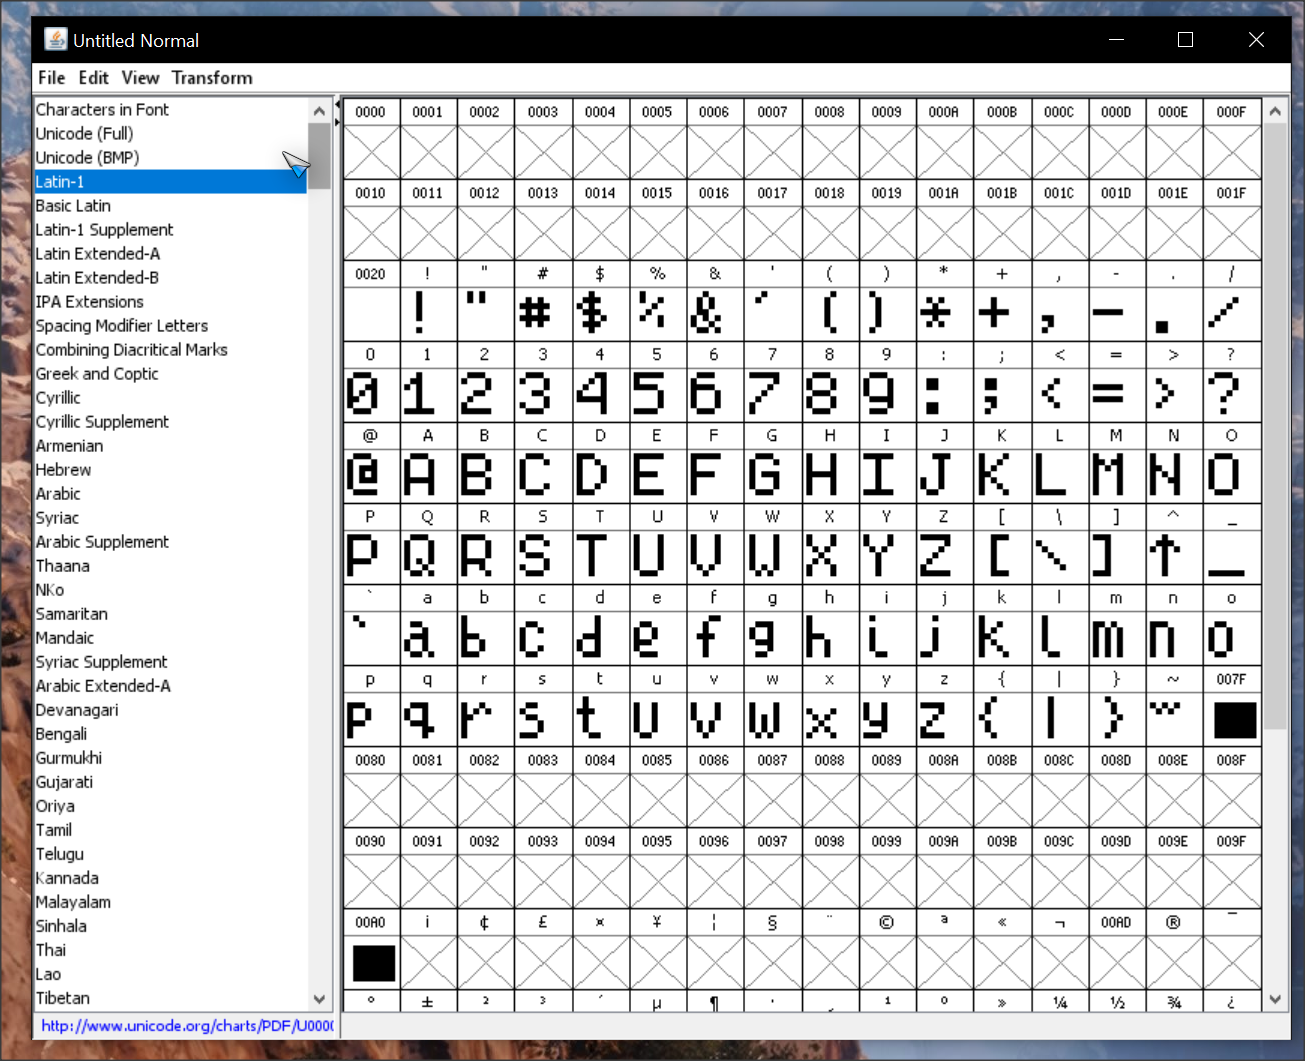This screenshot has height=1061, width=1305.
Task: Open the Edit menu
Action: tap(93, 78)
